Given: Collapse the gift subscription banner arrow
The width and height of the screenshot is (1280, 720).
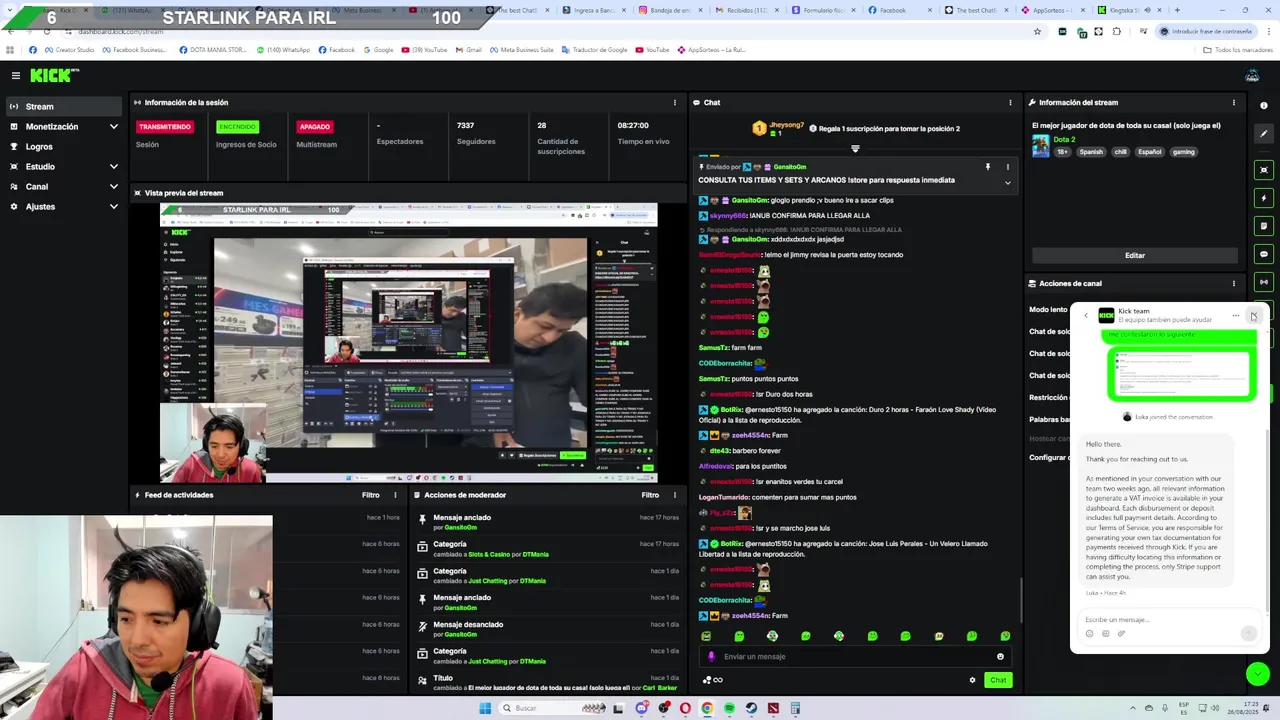Looking at the screenshot, I should pos(855,149).
